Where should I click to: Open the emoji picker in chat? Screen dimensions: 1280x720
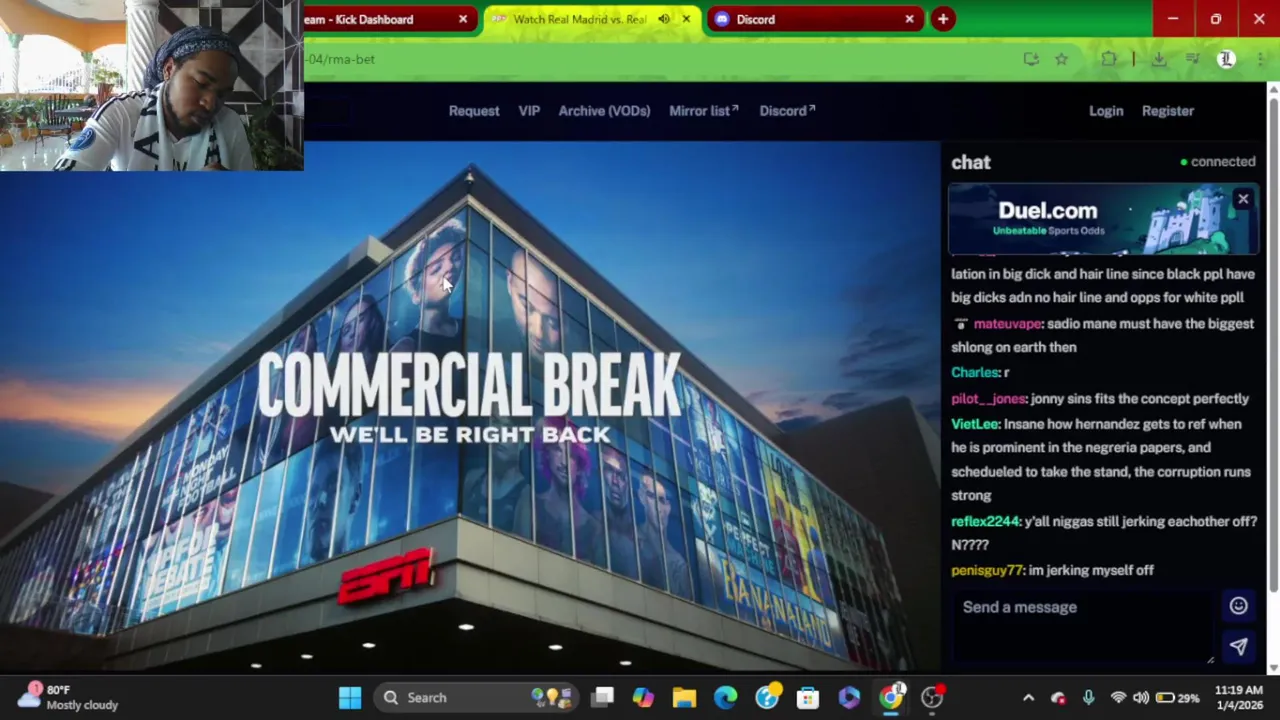1238,605
